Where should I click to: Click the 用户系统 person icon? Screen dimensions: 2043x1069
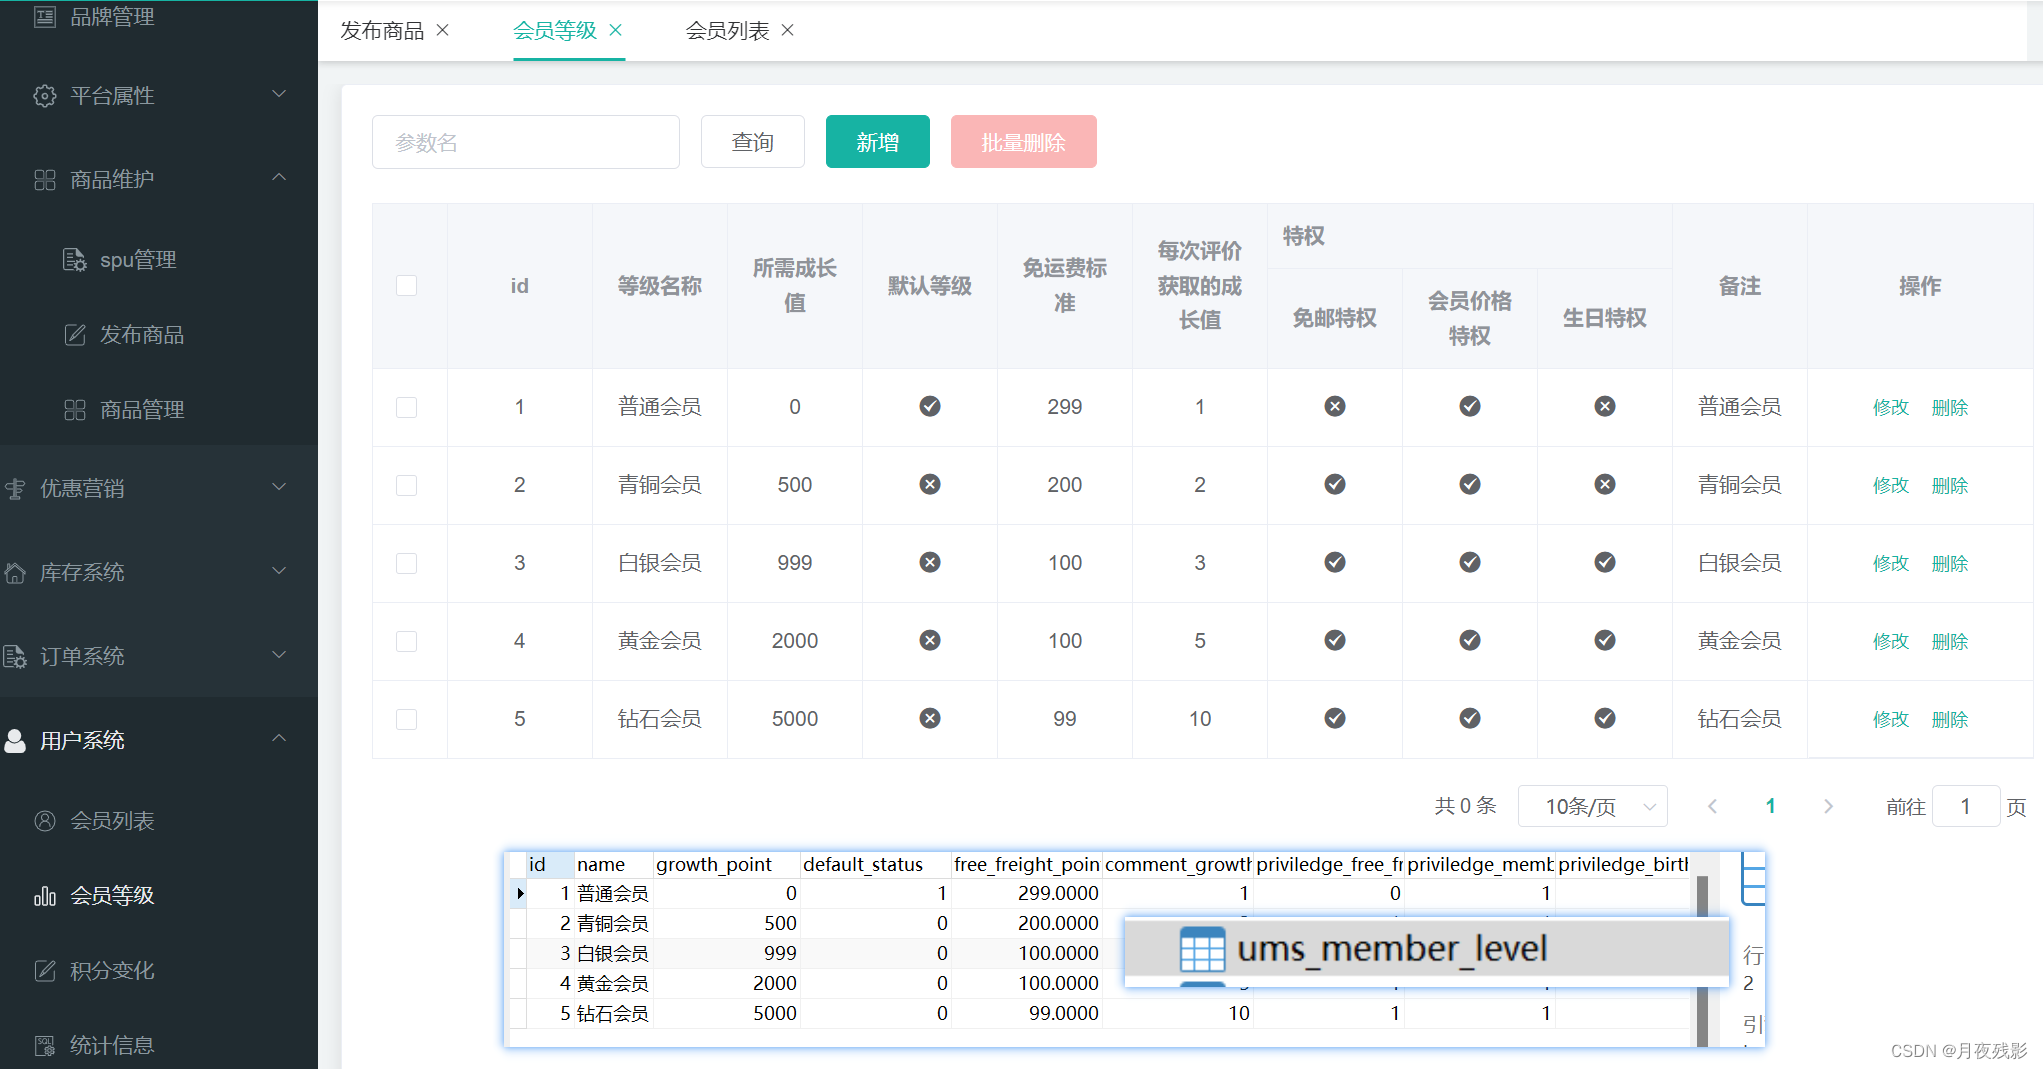coord(15,740)
